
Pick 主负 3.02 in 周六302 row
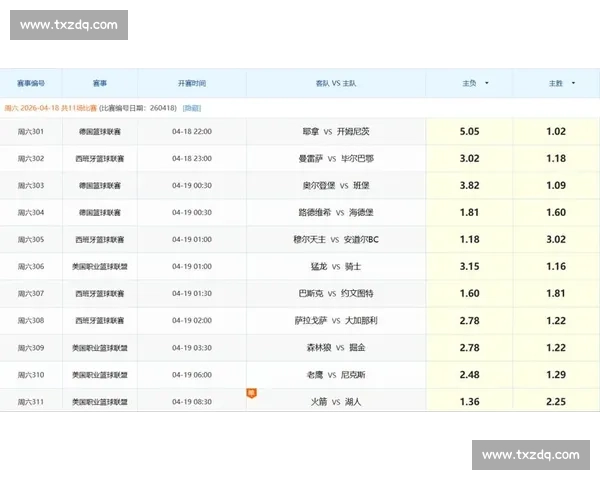tap(469, 158)
